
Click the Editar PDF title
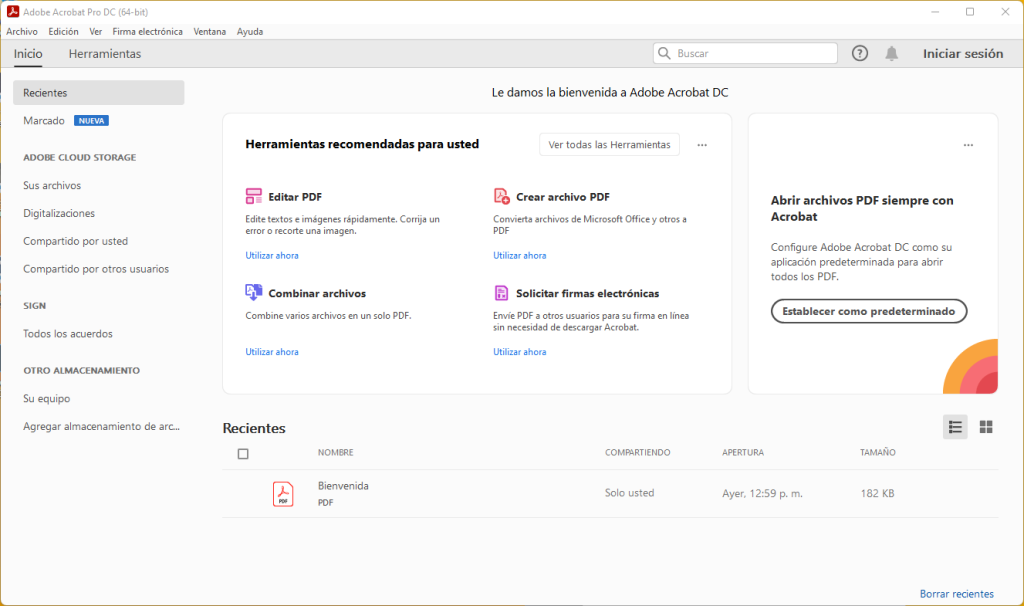295,197
